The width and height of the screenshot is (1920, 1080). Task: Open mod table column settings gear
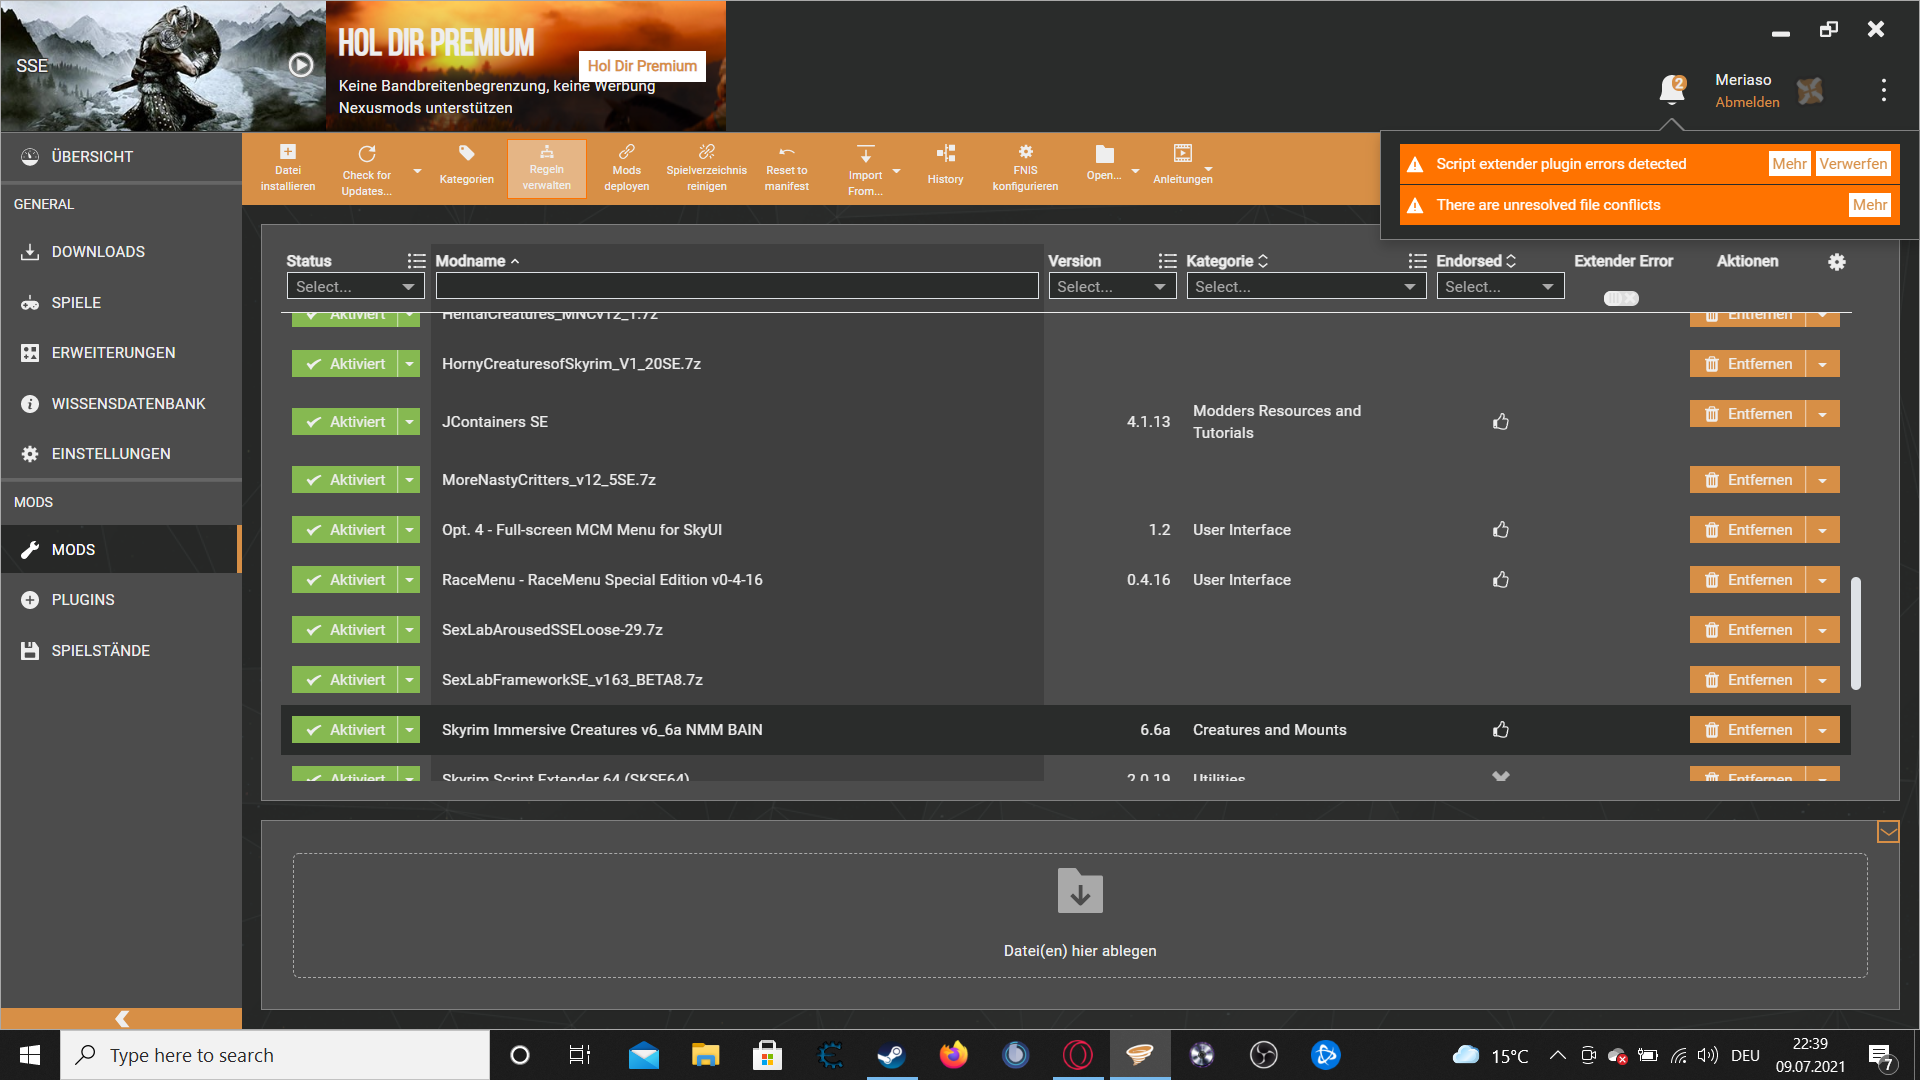[x=1837, y=262]
